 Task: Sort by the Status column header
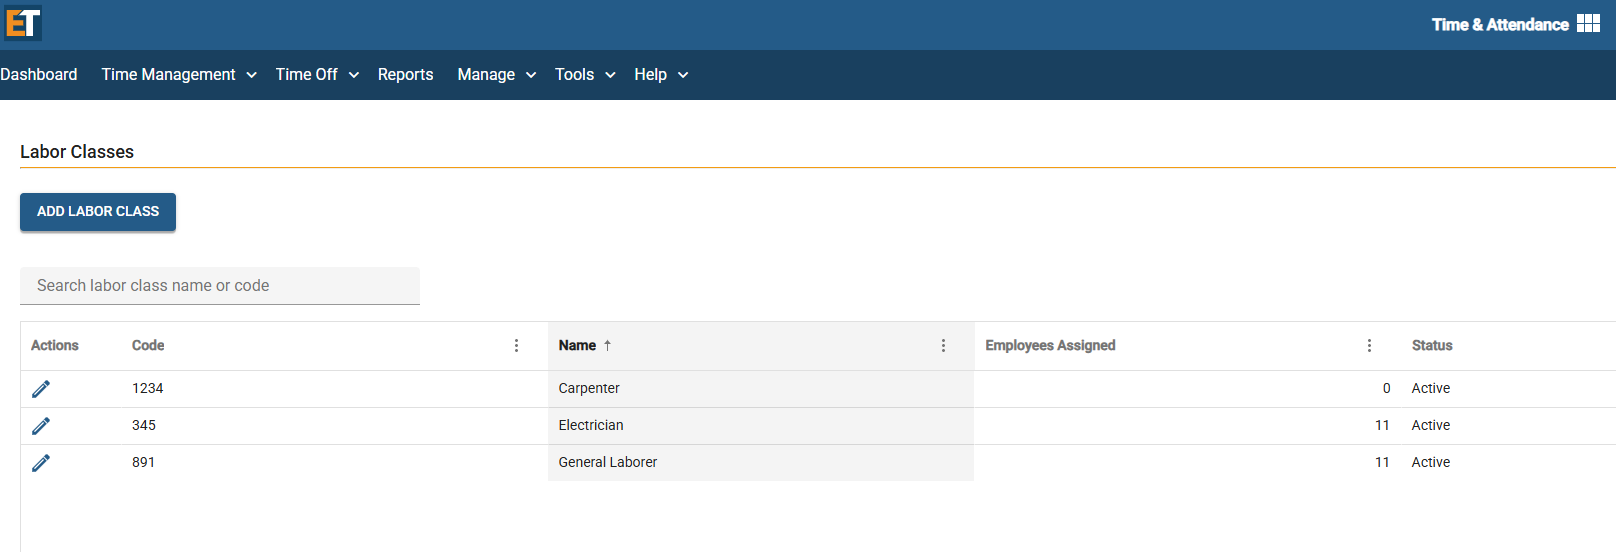[x=1432, y=345]
